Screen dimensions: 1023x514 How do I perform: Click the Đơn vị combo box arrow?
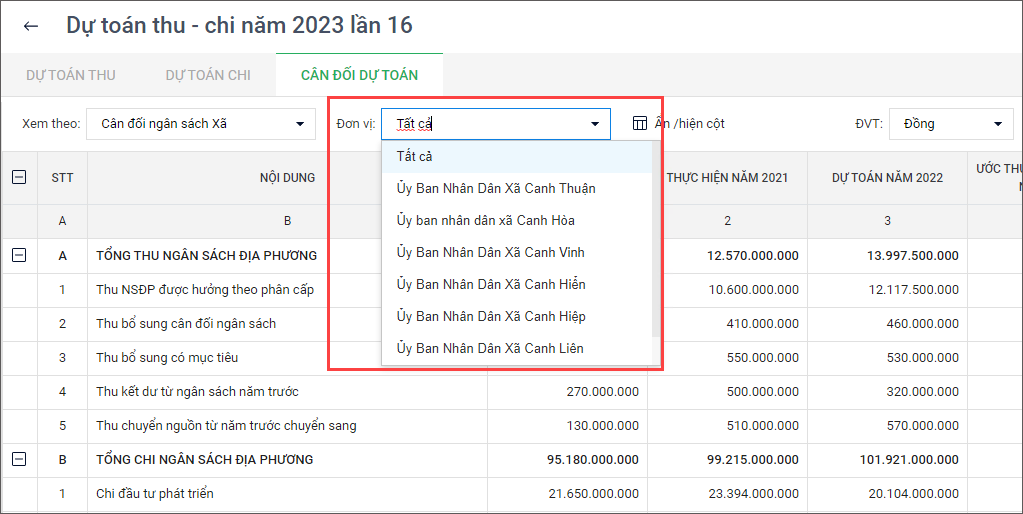596,124
